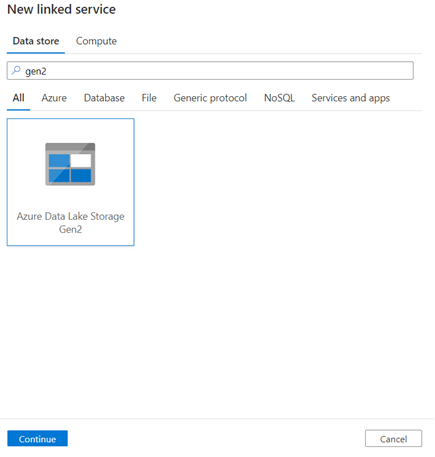Click the magnifier search icon

pos(16,70)
